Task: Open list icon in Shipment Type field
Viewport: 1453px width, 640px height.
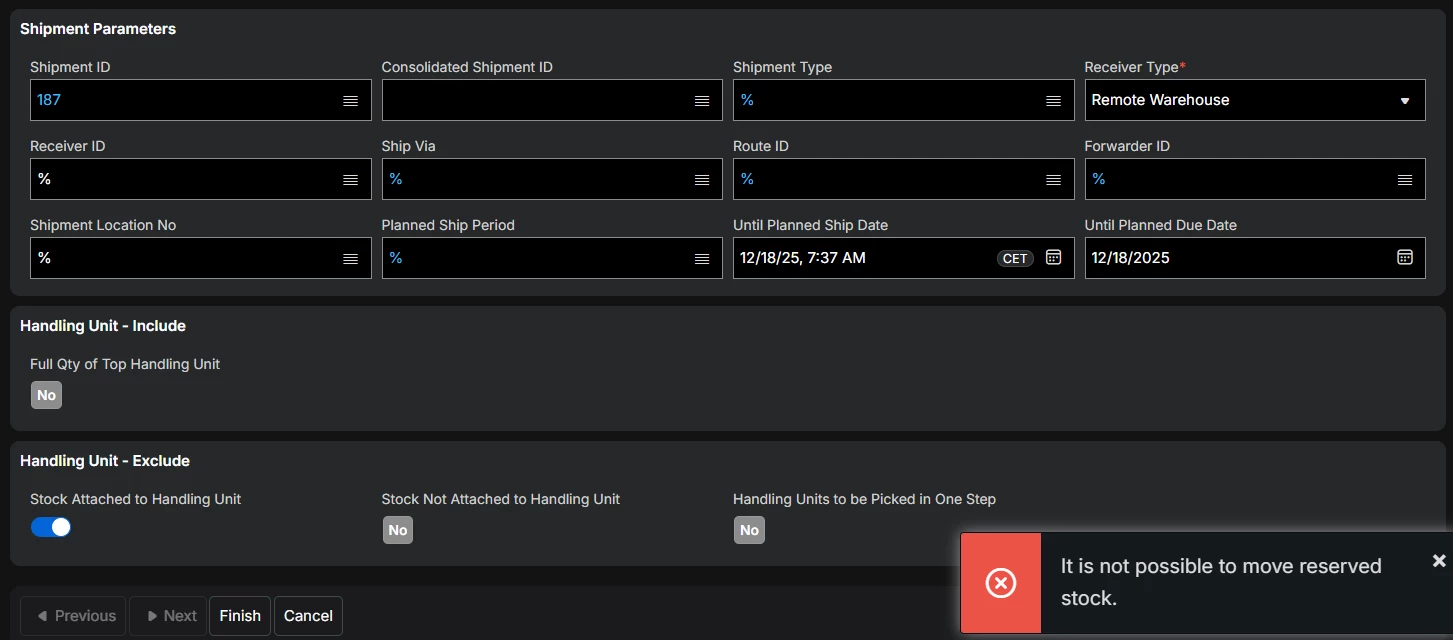Action: tap(1053, 101)
